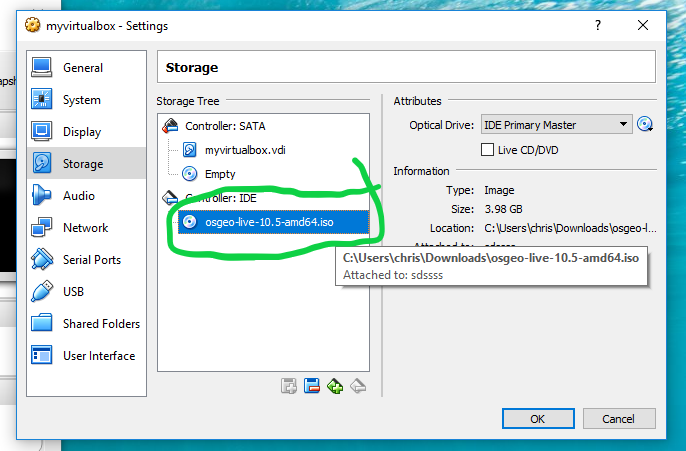Image resolution: width=686 pixels, height=451 pixels.
Task: Select osgeo-live-10.5-amd64.iso entry
Action: [273, 222]
